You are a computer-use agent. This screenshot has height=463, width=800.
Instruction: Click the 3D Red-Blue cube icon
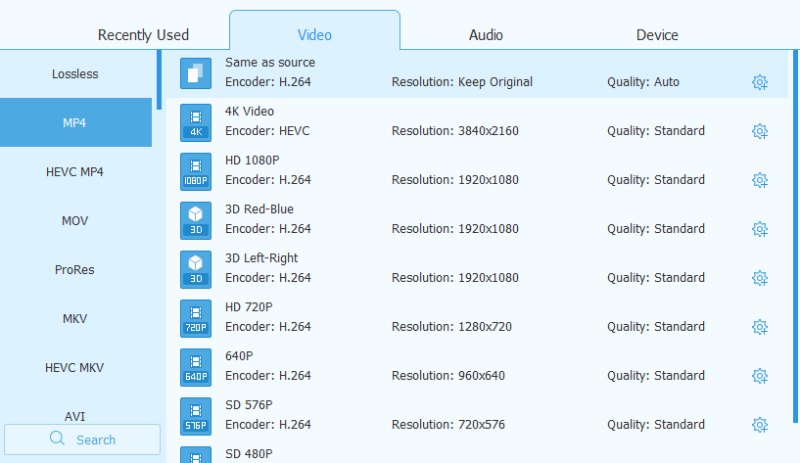pos(196,221)
